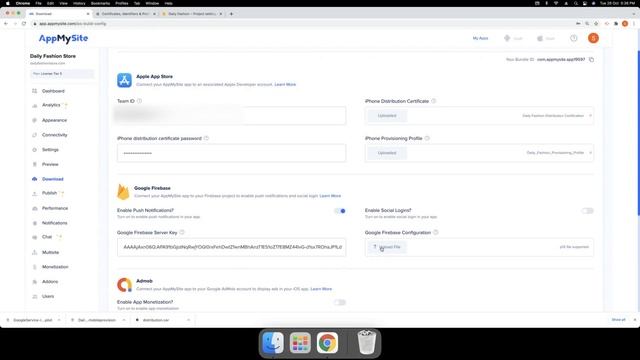
Task: Open Notifications sidebar item
Action: (x=55, y=223)
